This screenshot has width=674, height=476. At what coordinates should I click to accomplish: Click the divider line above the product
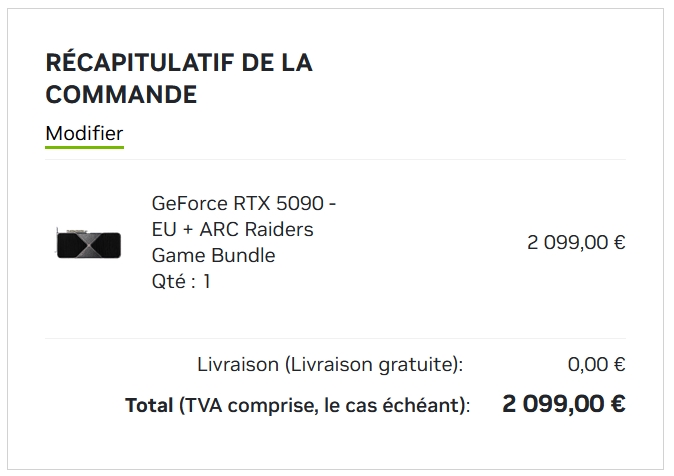pos(335,160)
